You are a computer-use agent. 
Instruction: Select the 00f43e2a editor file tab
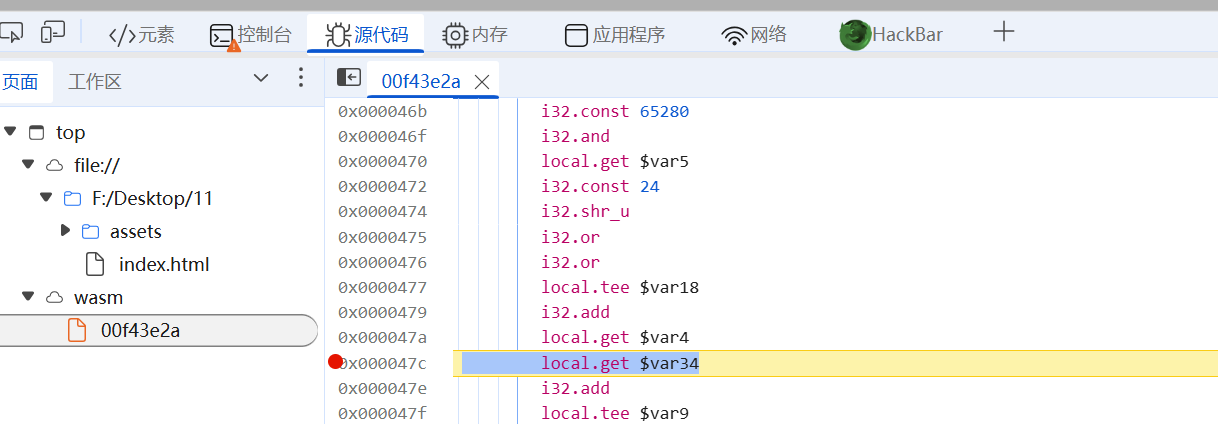pos(420,82)
